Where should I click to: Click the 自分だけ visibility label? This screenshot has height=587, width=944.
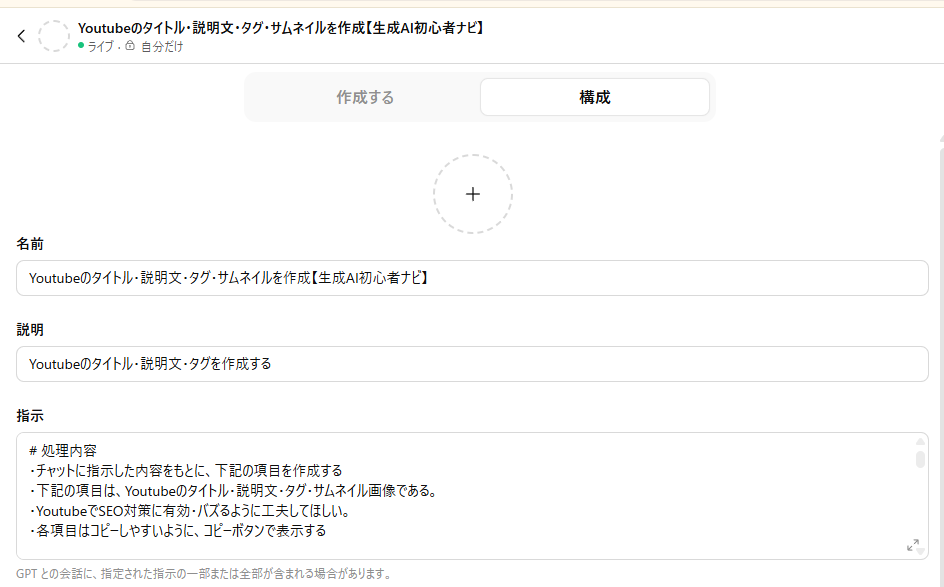click(162, 46)
